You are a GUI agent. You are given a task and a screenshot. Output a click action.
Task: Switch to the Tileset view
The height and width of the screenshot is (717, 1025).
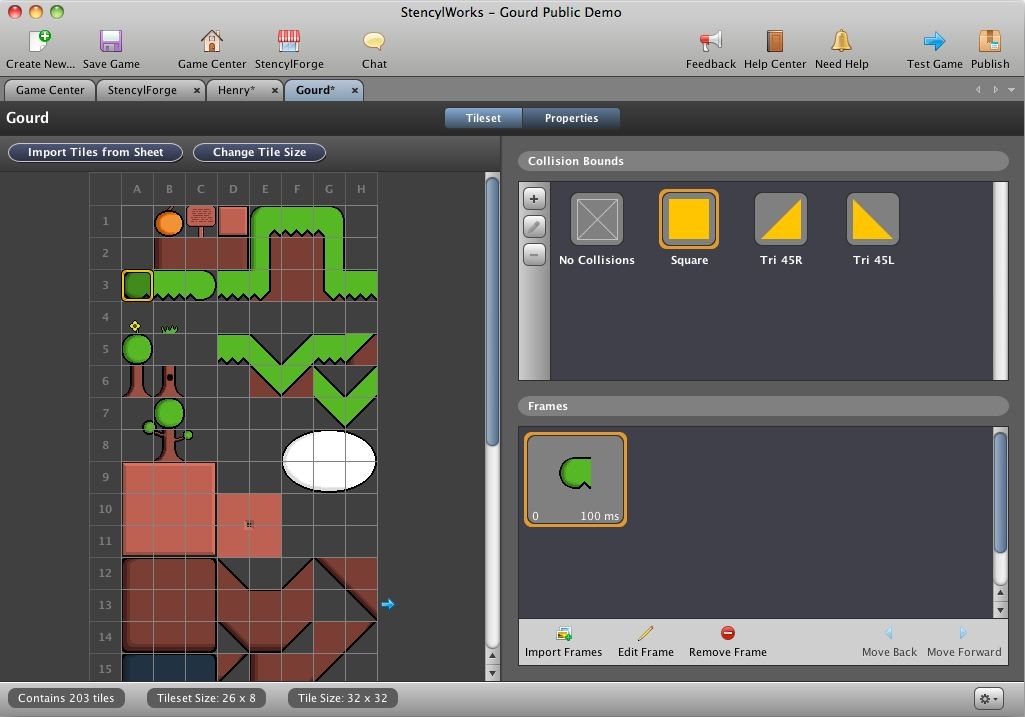click(483, 118)
